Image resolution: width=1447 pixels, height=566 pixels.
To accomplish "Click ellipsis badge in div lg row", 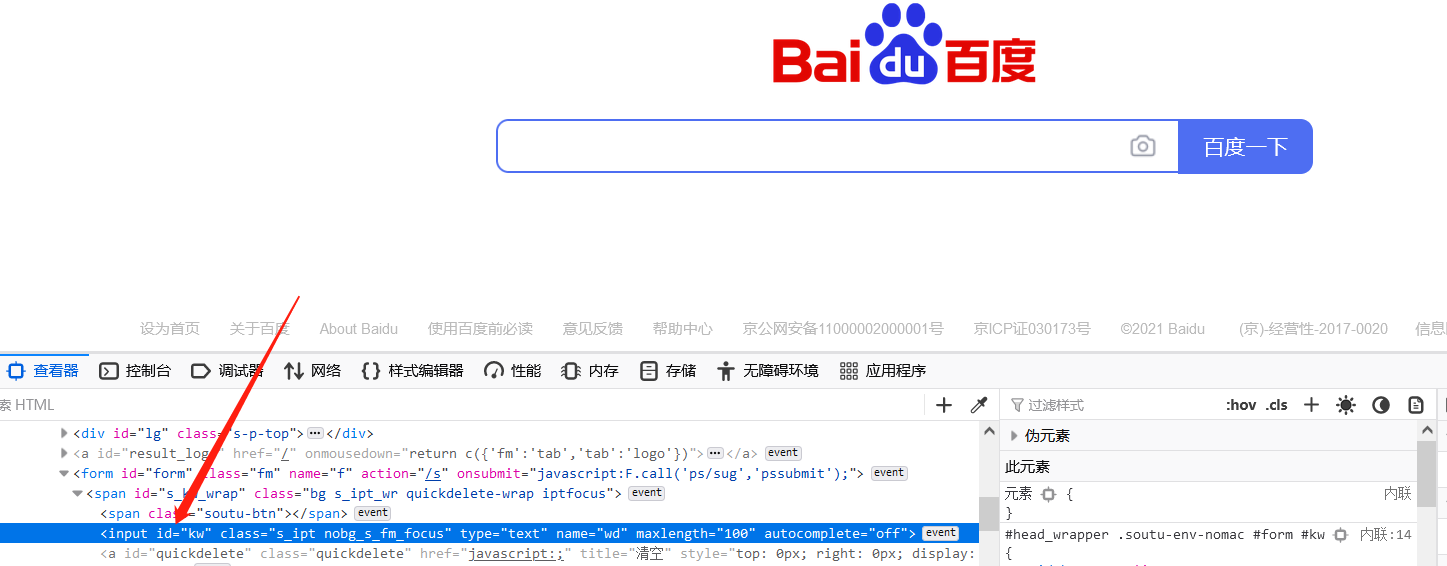I will pyautogui.click(x=315, y=433).
